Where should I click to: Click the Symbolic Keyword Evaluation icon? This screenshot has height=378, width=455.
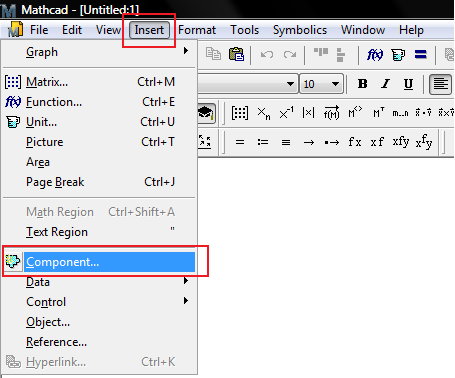point(332,143)
